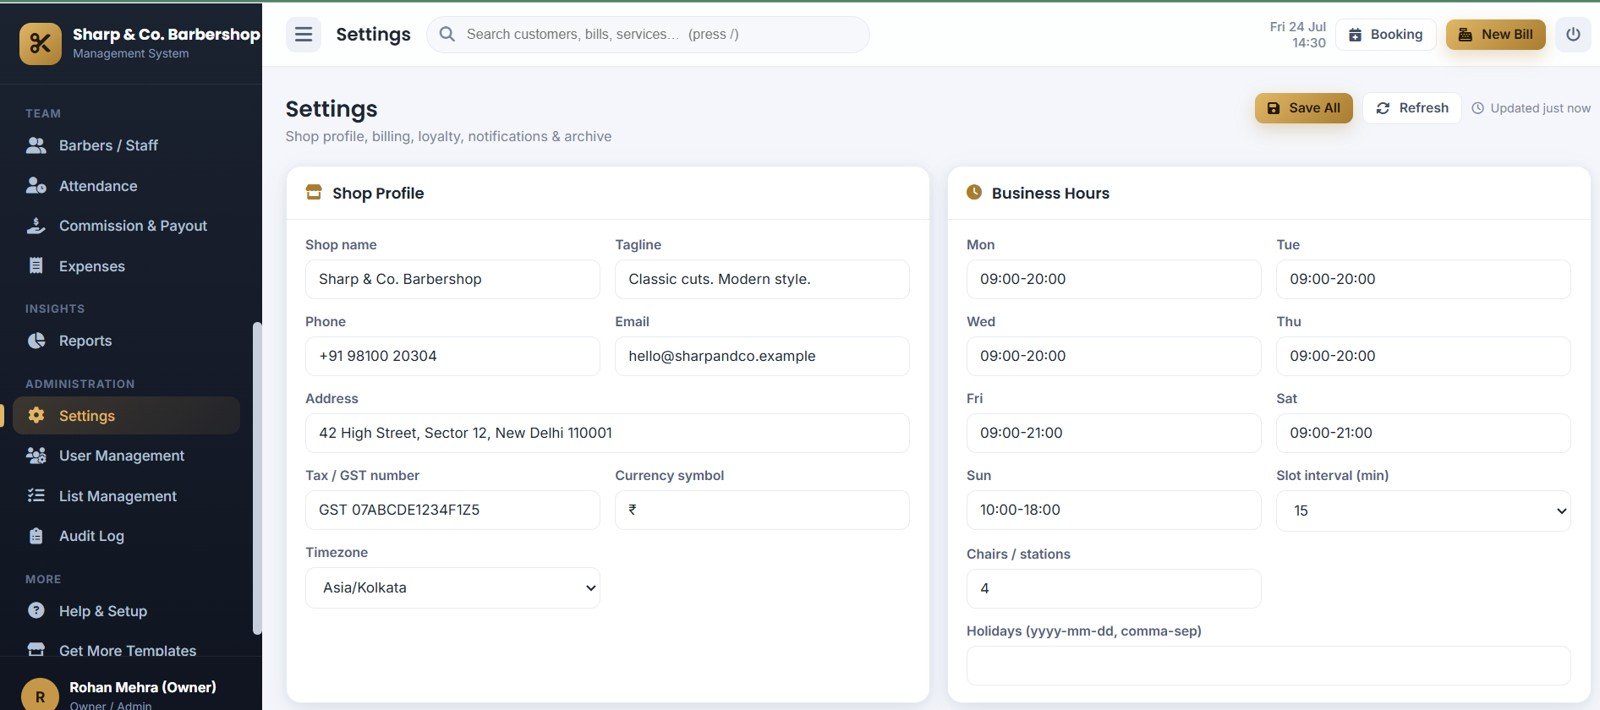Screen dimensions: 1600x710
Task: Focus the search customers field
Action: click(x=648, y=34)
